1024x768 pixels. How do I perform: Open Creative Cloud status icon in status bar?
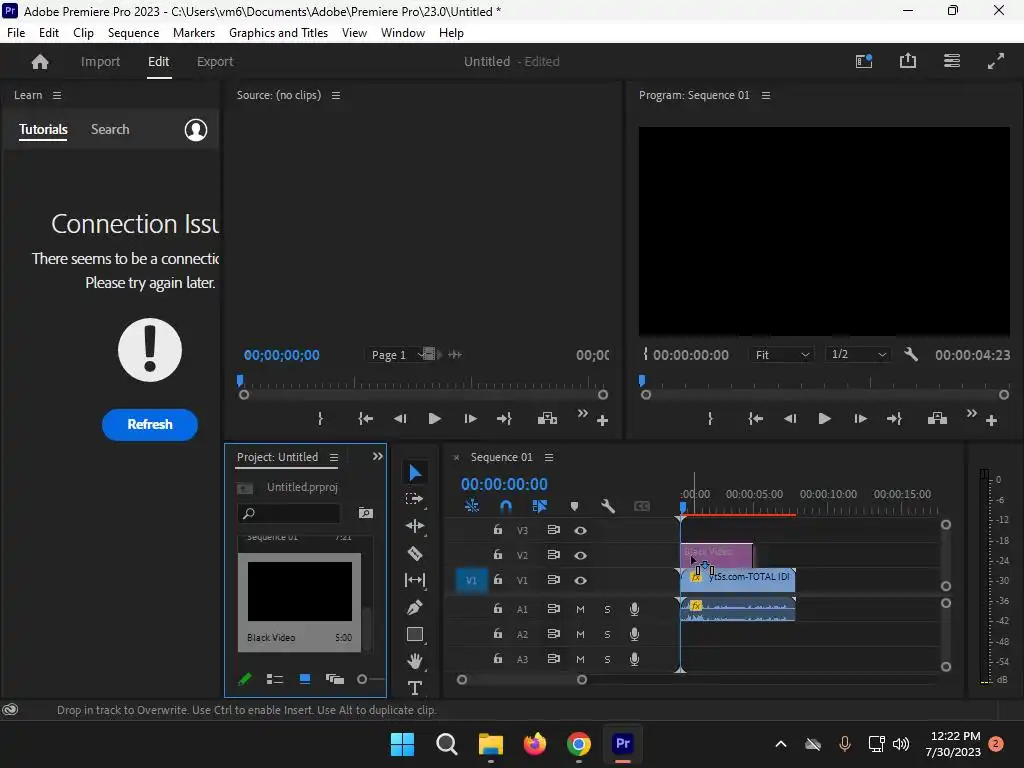point(10,710)
